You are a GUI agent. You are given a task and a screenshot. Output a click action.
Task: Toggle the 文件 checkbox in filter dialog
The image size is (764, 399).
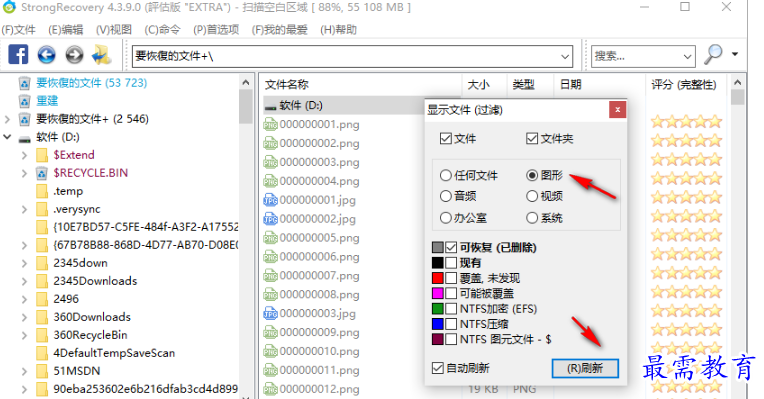[x=445, y=138]
